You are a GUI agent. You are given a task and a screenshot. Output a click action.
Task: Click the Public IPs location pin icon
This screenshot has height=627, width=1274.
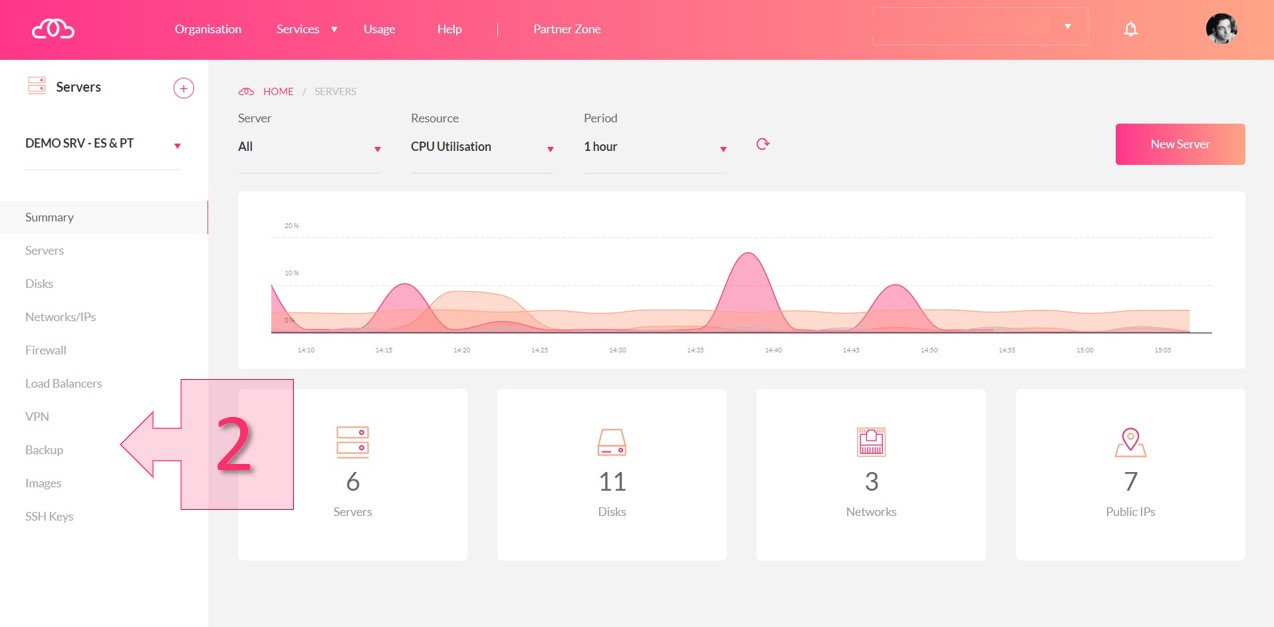click(1130, 441)
